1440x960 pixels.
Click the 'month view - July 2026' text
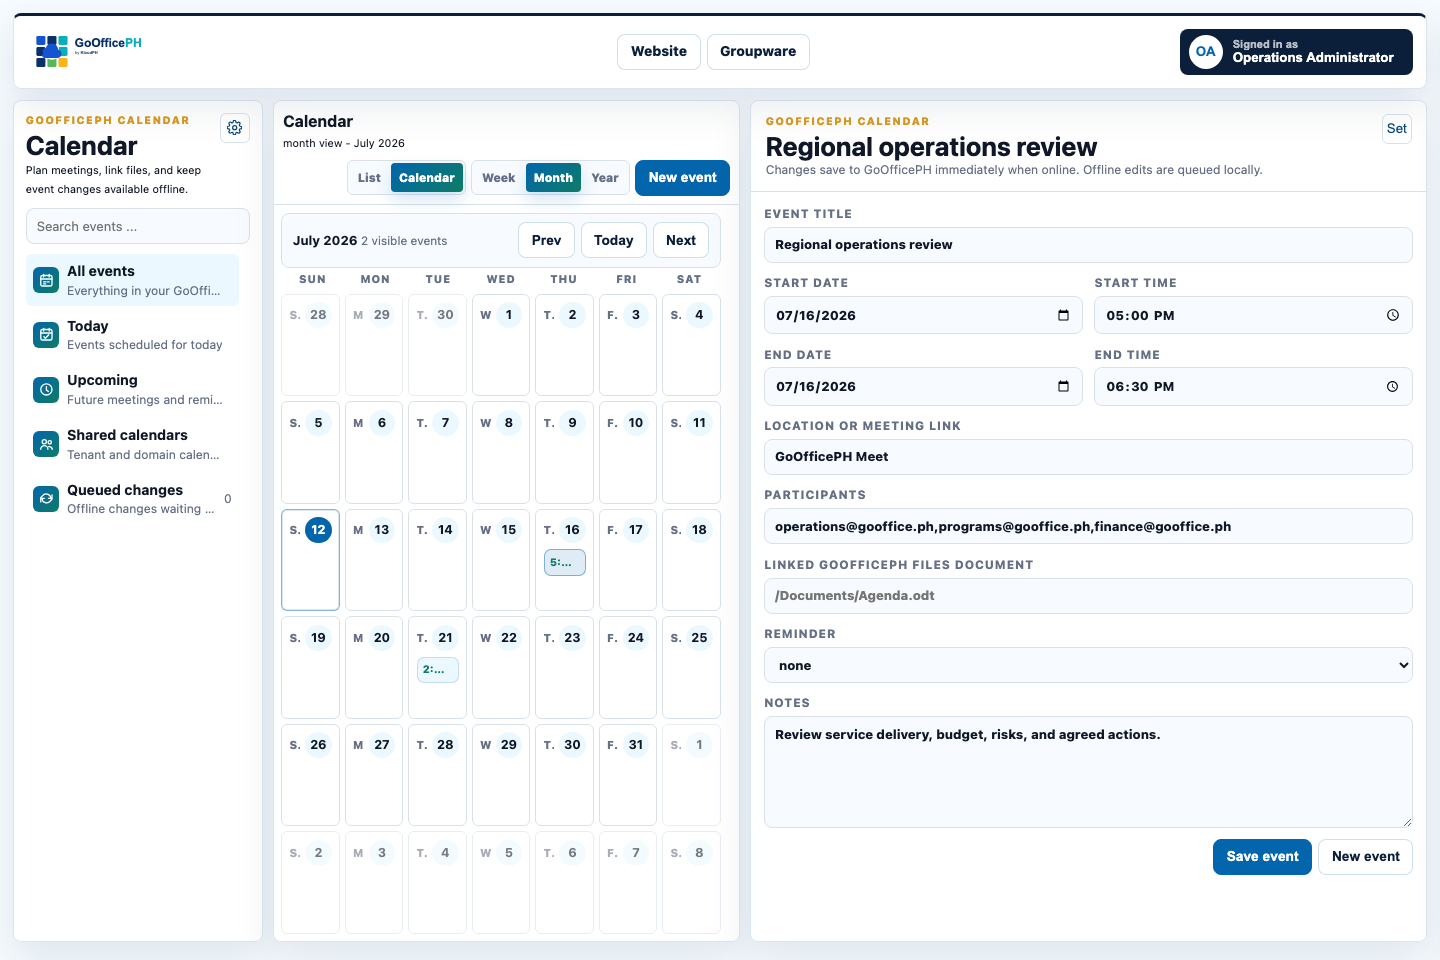pyautogui.click(x=344, y=143)
